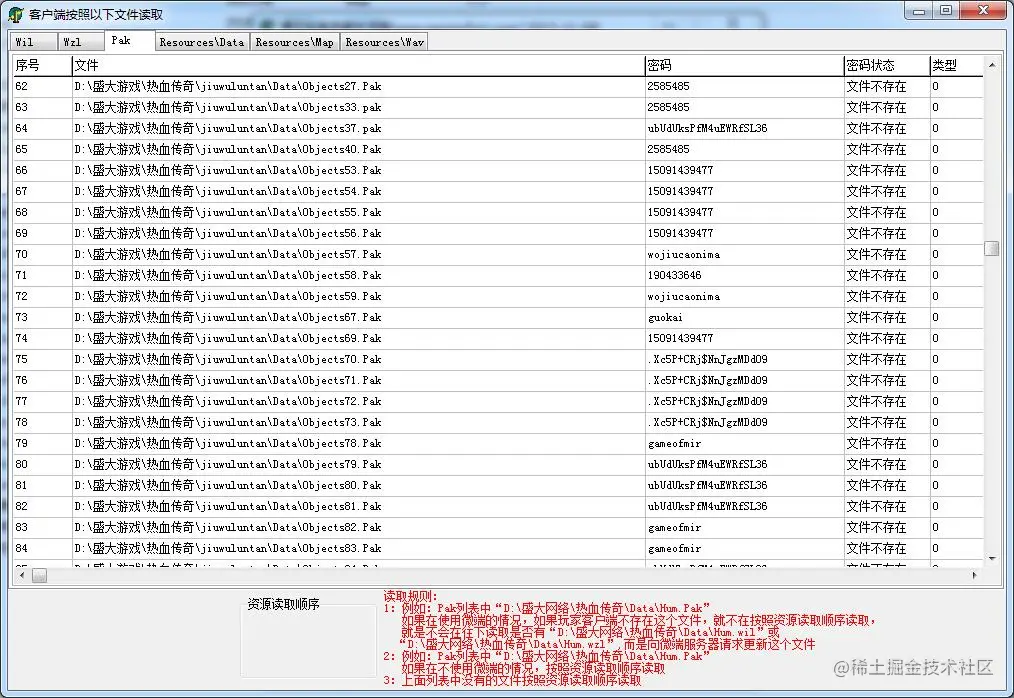Select row with Objects78.Pak file
This screenshot has width=1014, height=698.
tap(498, 444)
